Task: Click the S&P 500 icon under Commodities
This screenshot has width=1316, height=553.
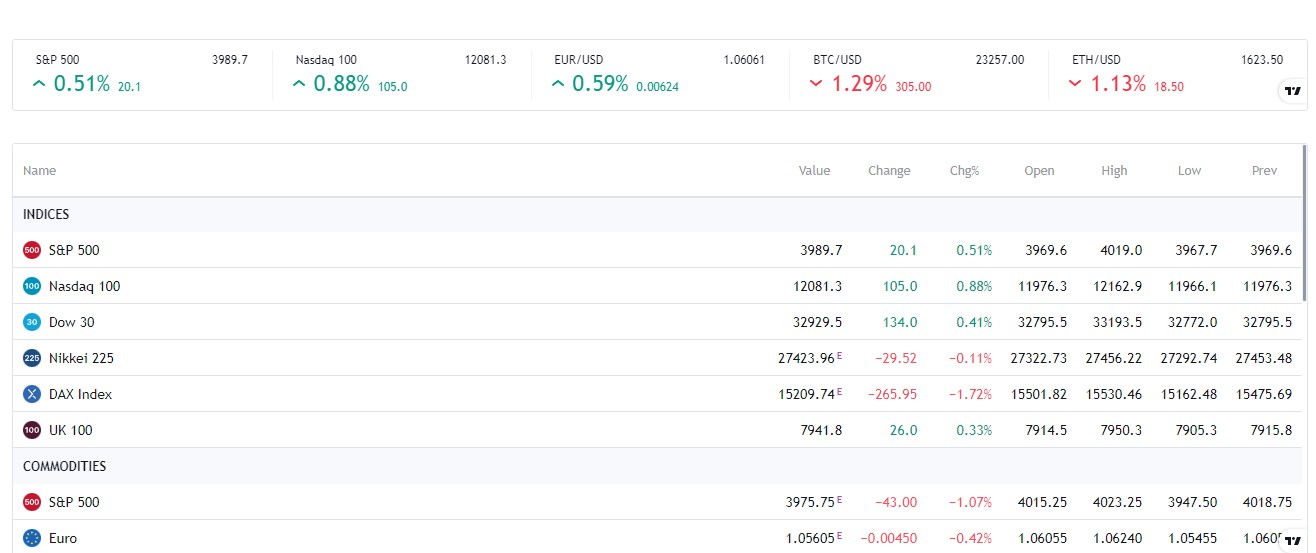Action: (x=32, y=502)
